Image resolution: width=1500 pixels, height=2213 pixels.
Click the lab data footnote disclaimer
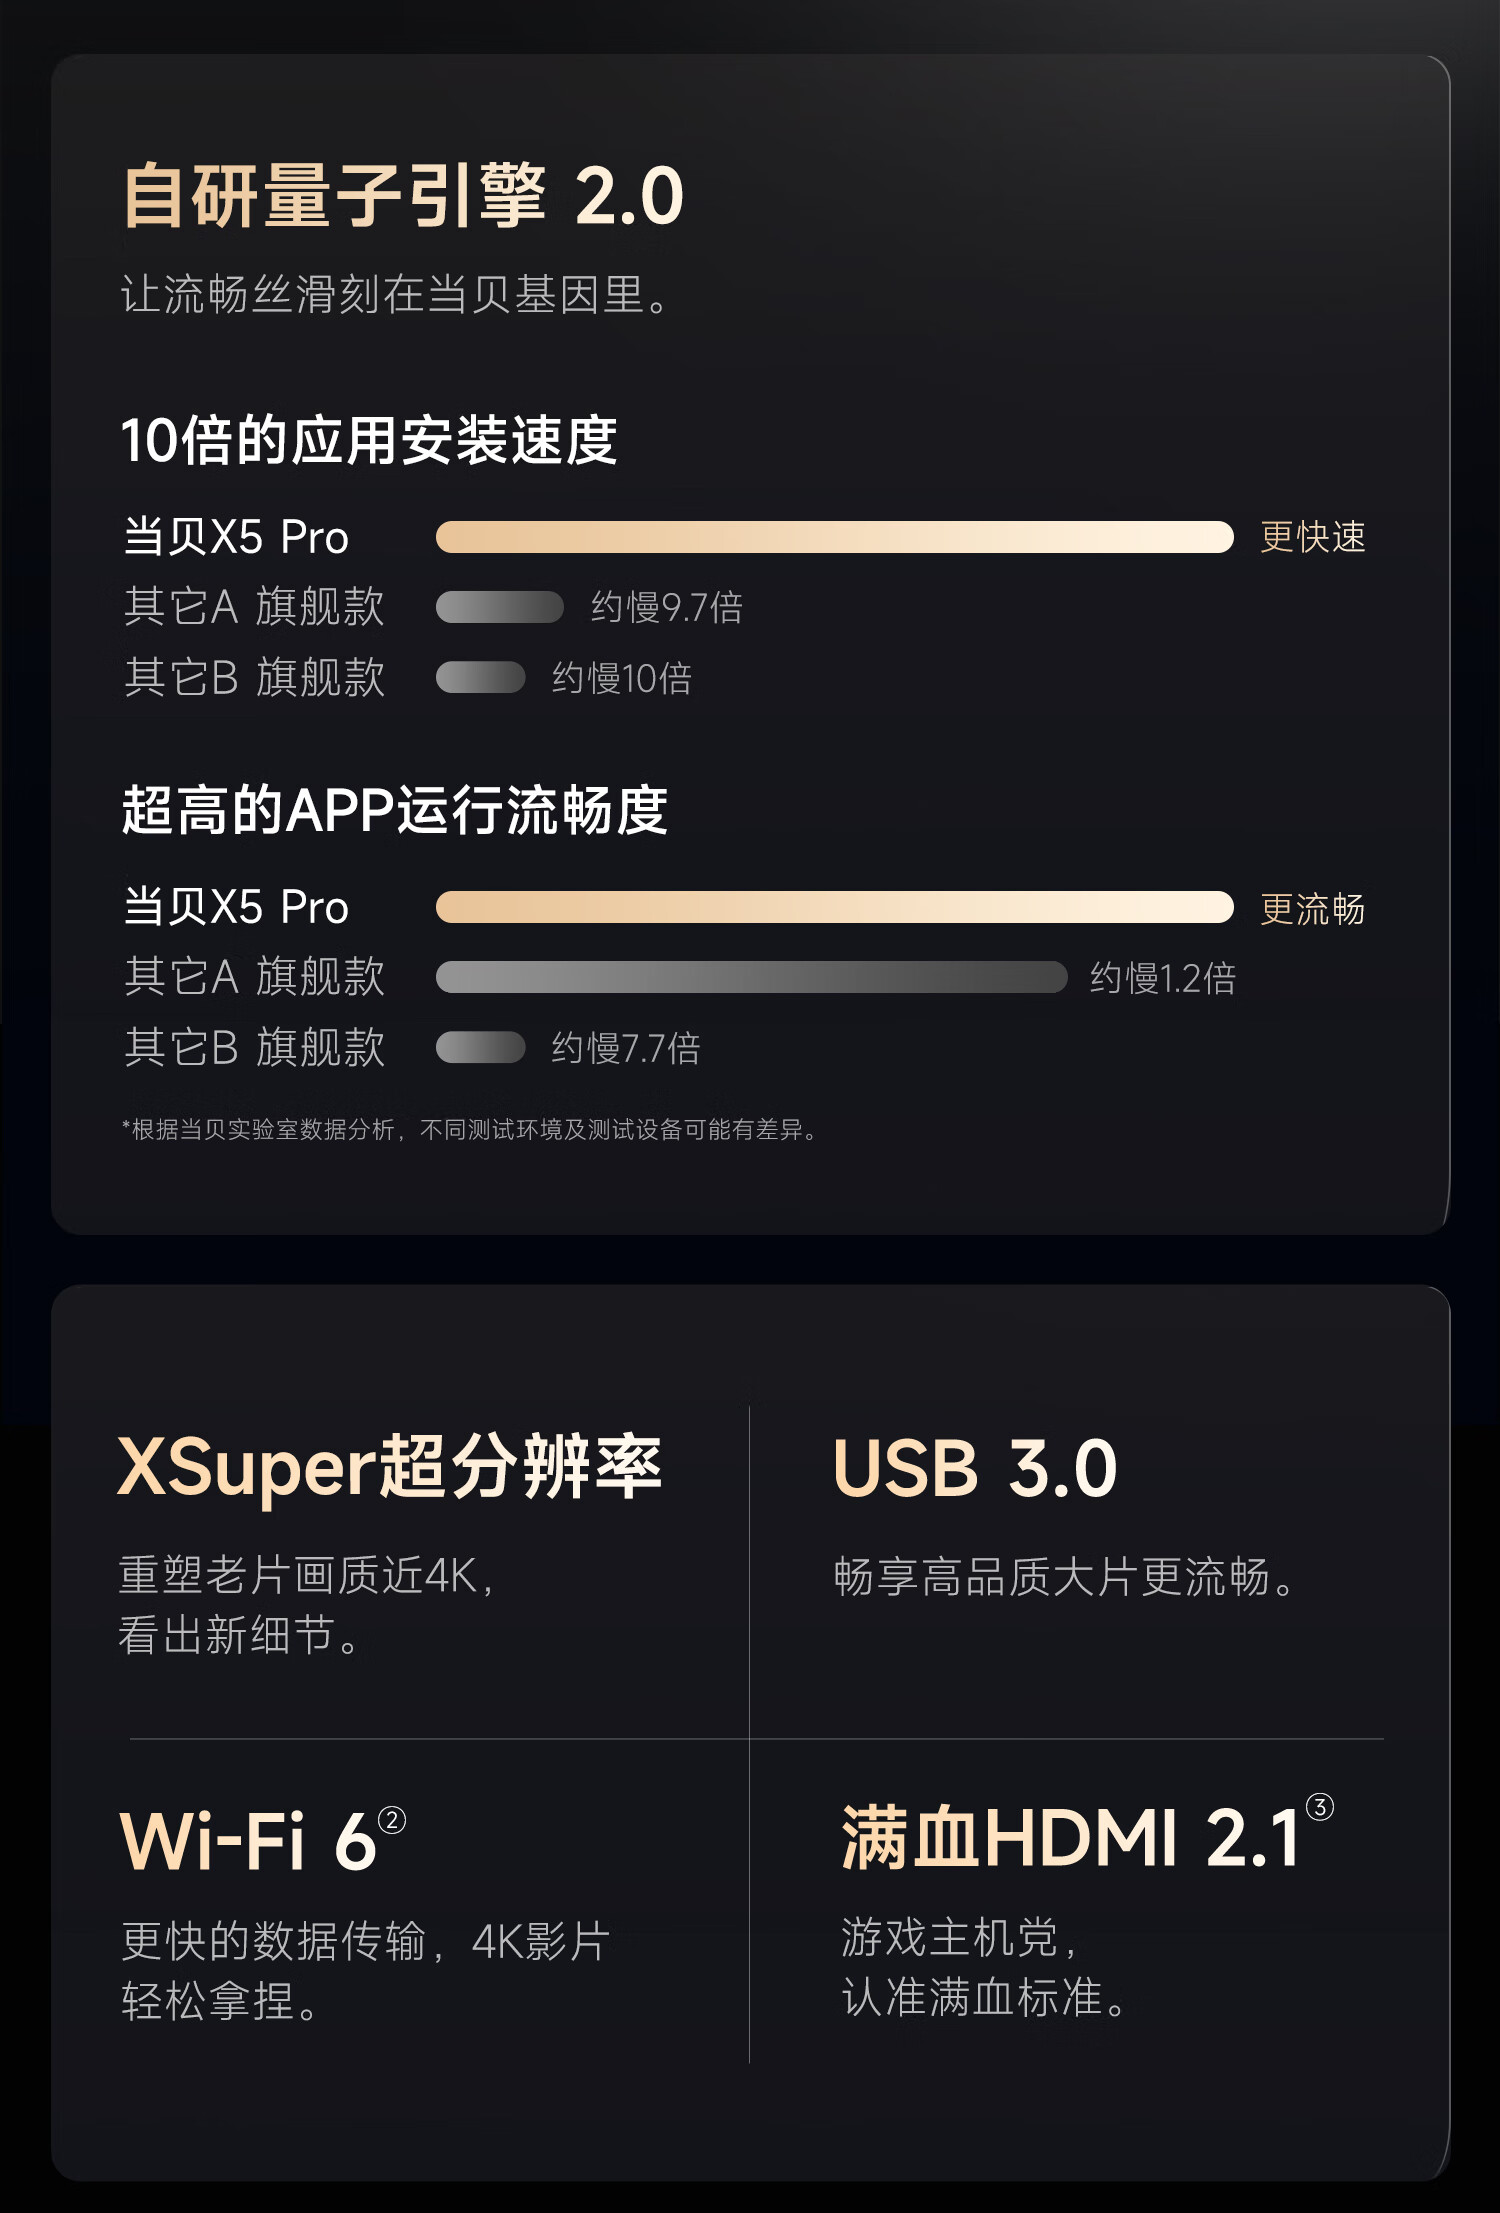(x=470, y=1130)
